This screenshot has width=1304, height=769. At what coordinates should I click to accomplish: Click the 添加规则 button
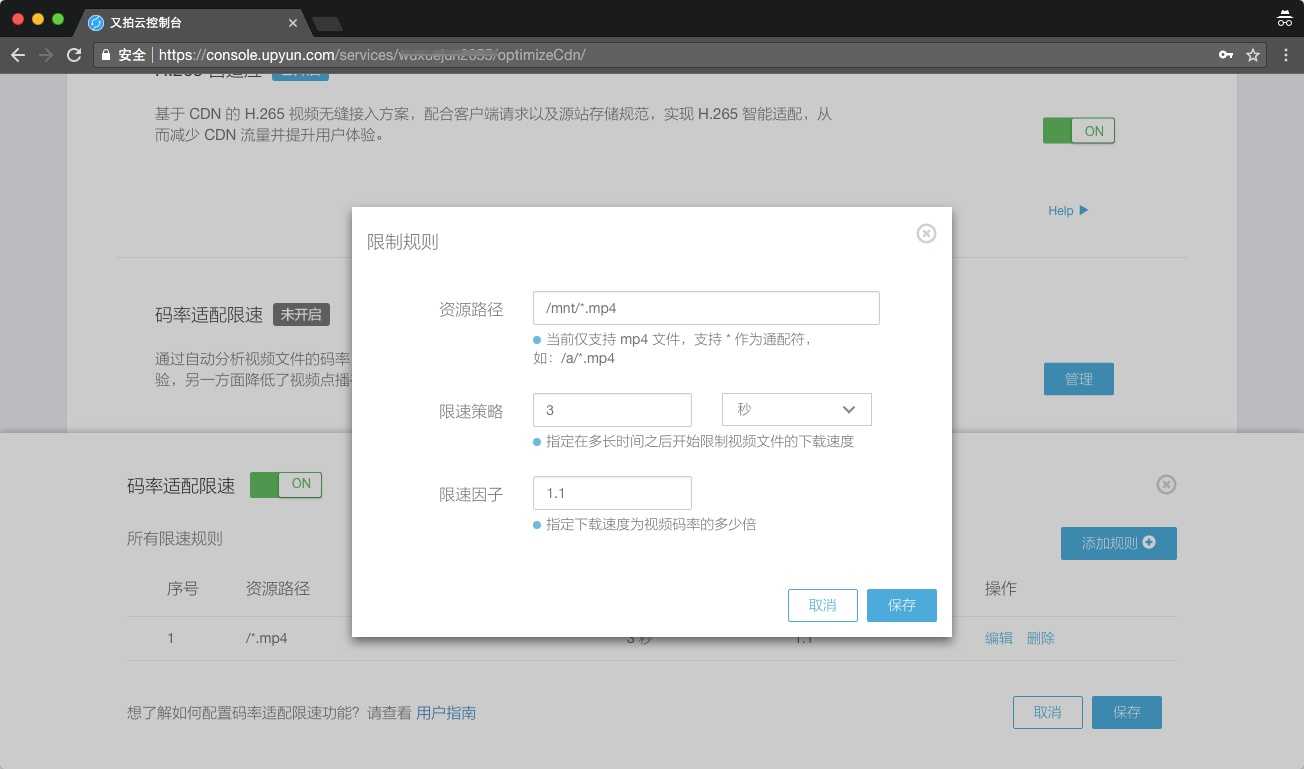(x=1118, y=543)
